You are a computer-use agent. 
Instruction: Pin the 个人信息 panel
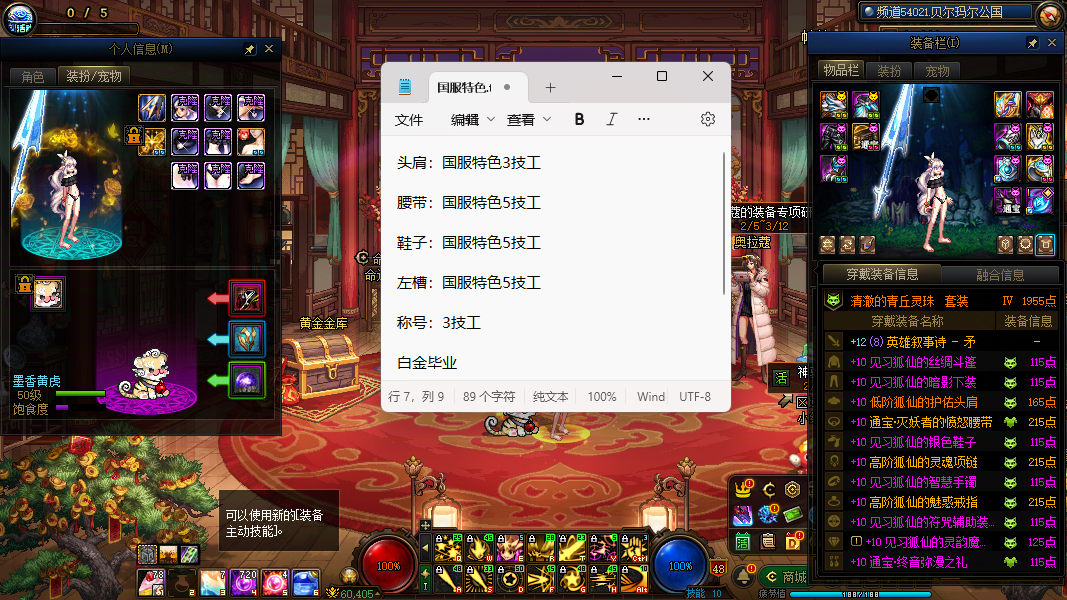(250, 49)
